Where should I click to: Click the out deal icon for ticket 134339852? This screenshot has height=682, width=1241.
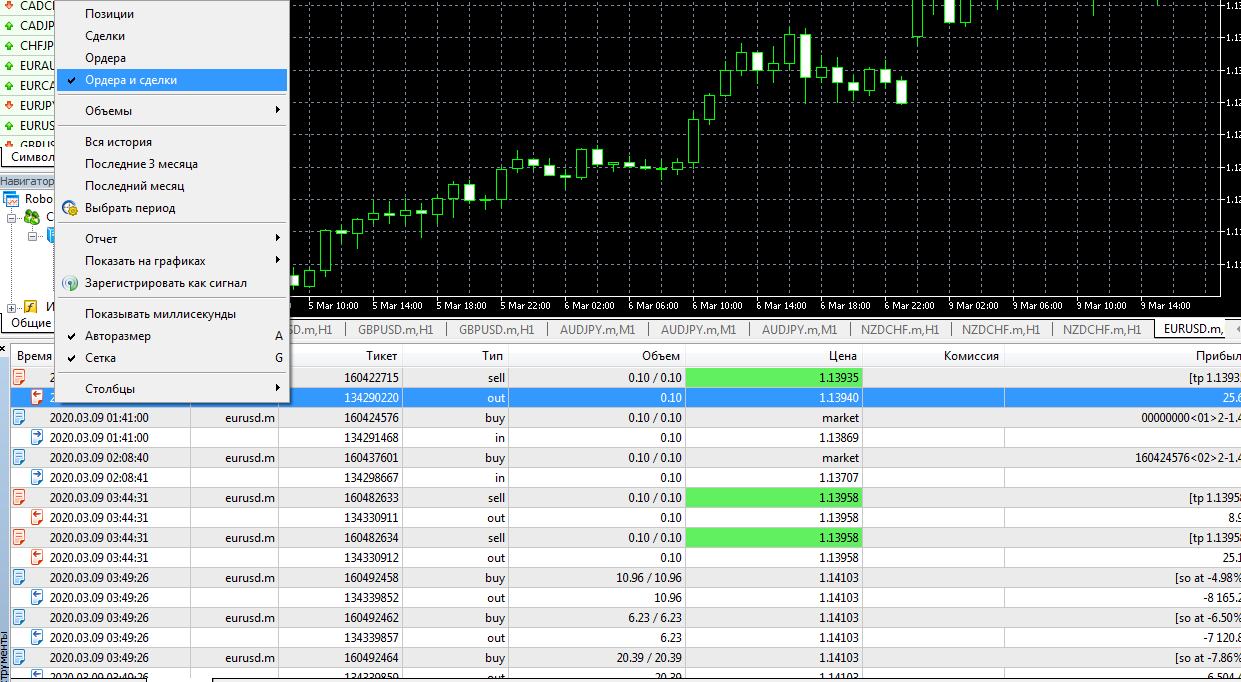[37, 597]
